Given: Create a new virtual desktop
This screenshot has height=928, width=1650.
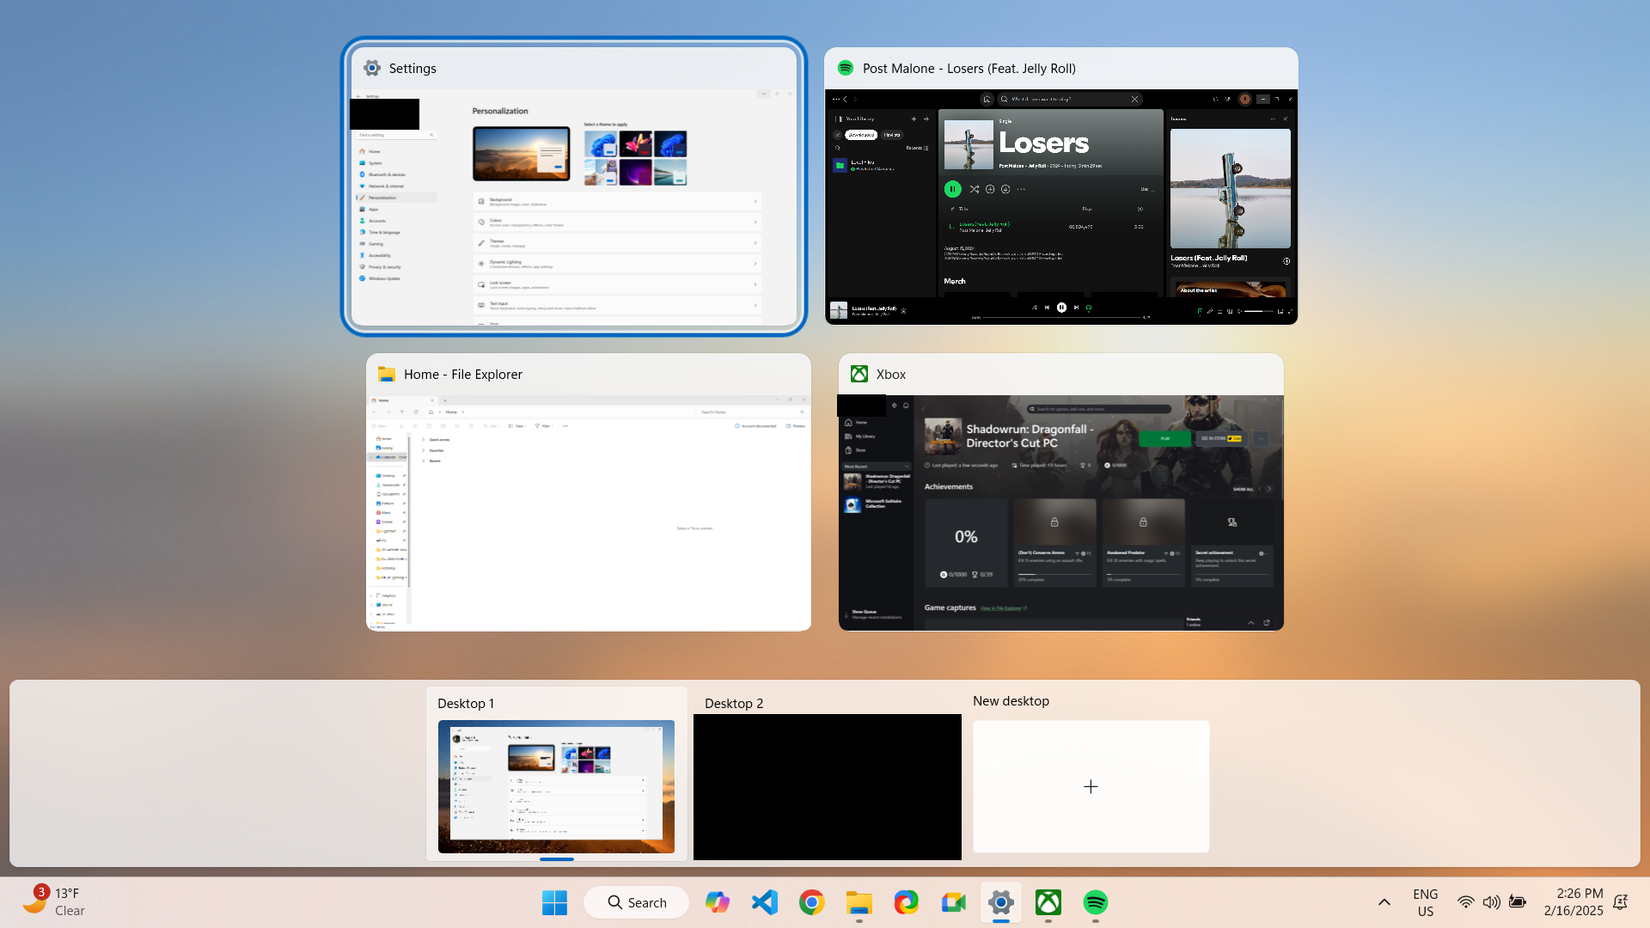Looking at the screenshot, I should click(x=1090, y=787).
